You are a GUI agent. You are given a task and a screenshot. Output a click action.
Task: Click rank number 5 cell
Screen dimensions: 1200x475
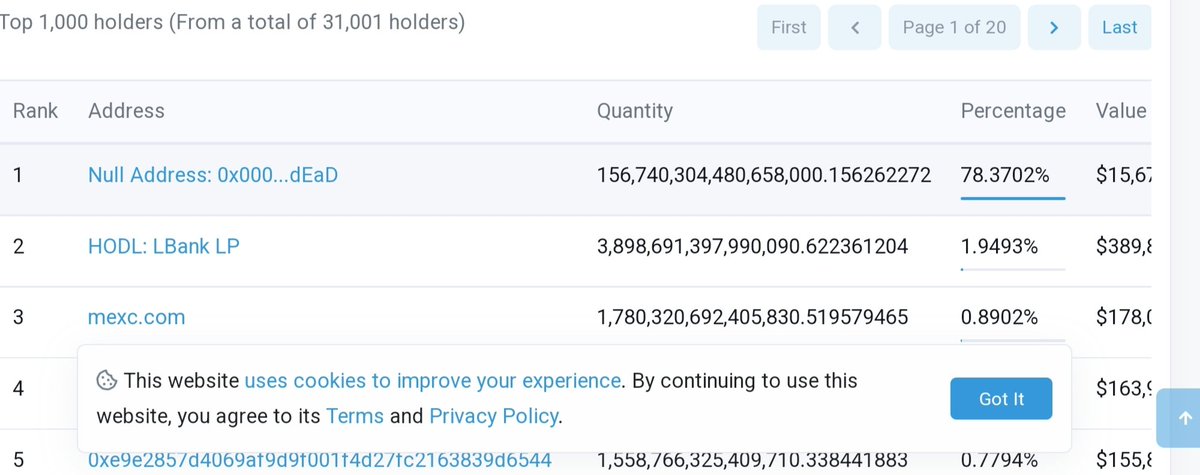18,461
